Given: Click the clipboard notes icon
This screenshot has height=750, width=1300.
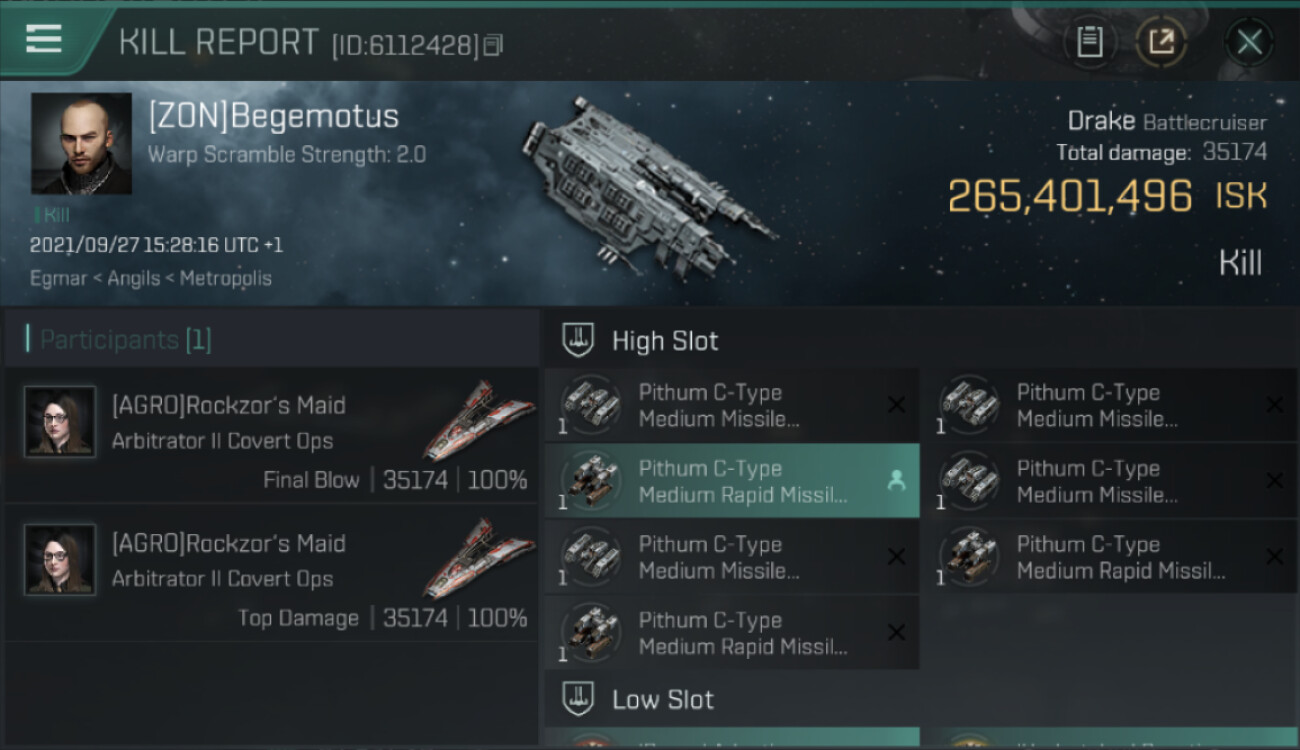Looking at the screenshot, I should point(1089,42).
